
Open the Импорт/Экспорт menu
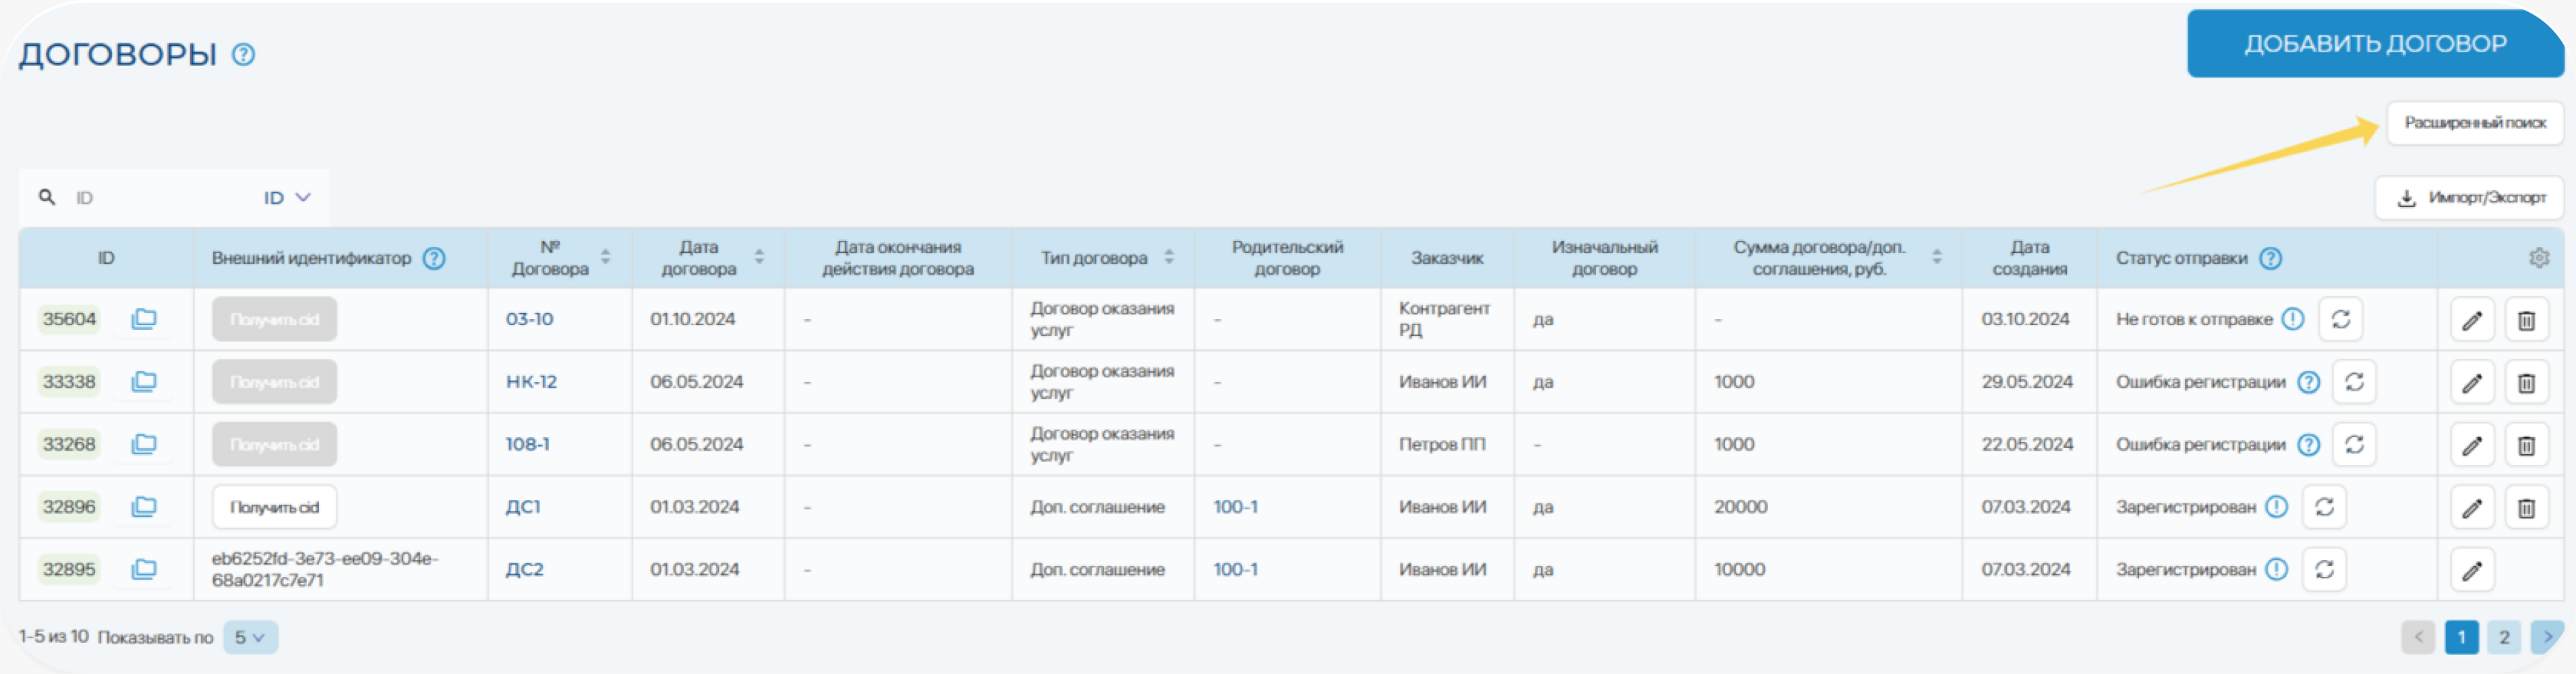click(x=2469, y=198)
